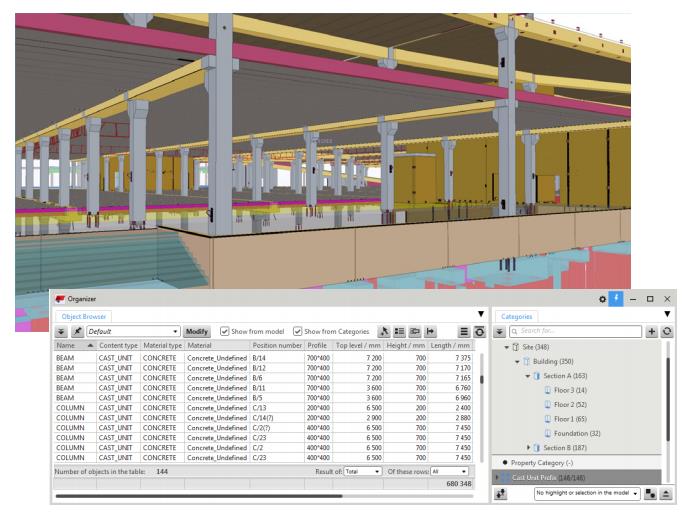Image resolution: width=686 pixels, height=512 pixels.
Task: Click the Foundation node icon
Action: click(x=547, y=434)
